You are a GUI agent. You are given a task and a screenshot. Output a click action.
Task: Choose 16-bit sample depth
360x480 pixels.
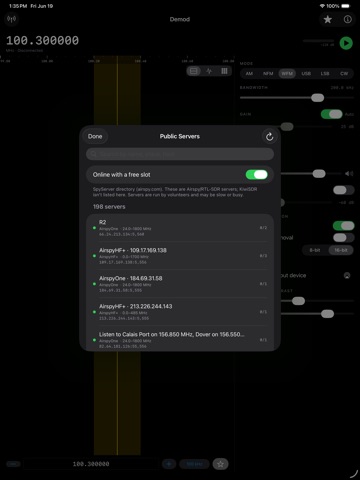click(x=341, y=250)
